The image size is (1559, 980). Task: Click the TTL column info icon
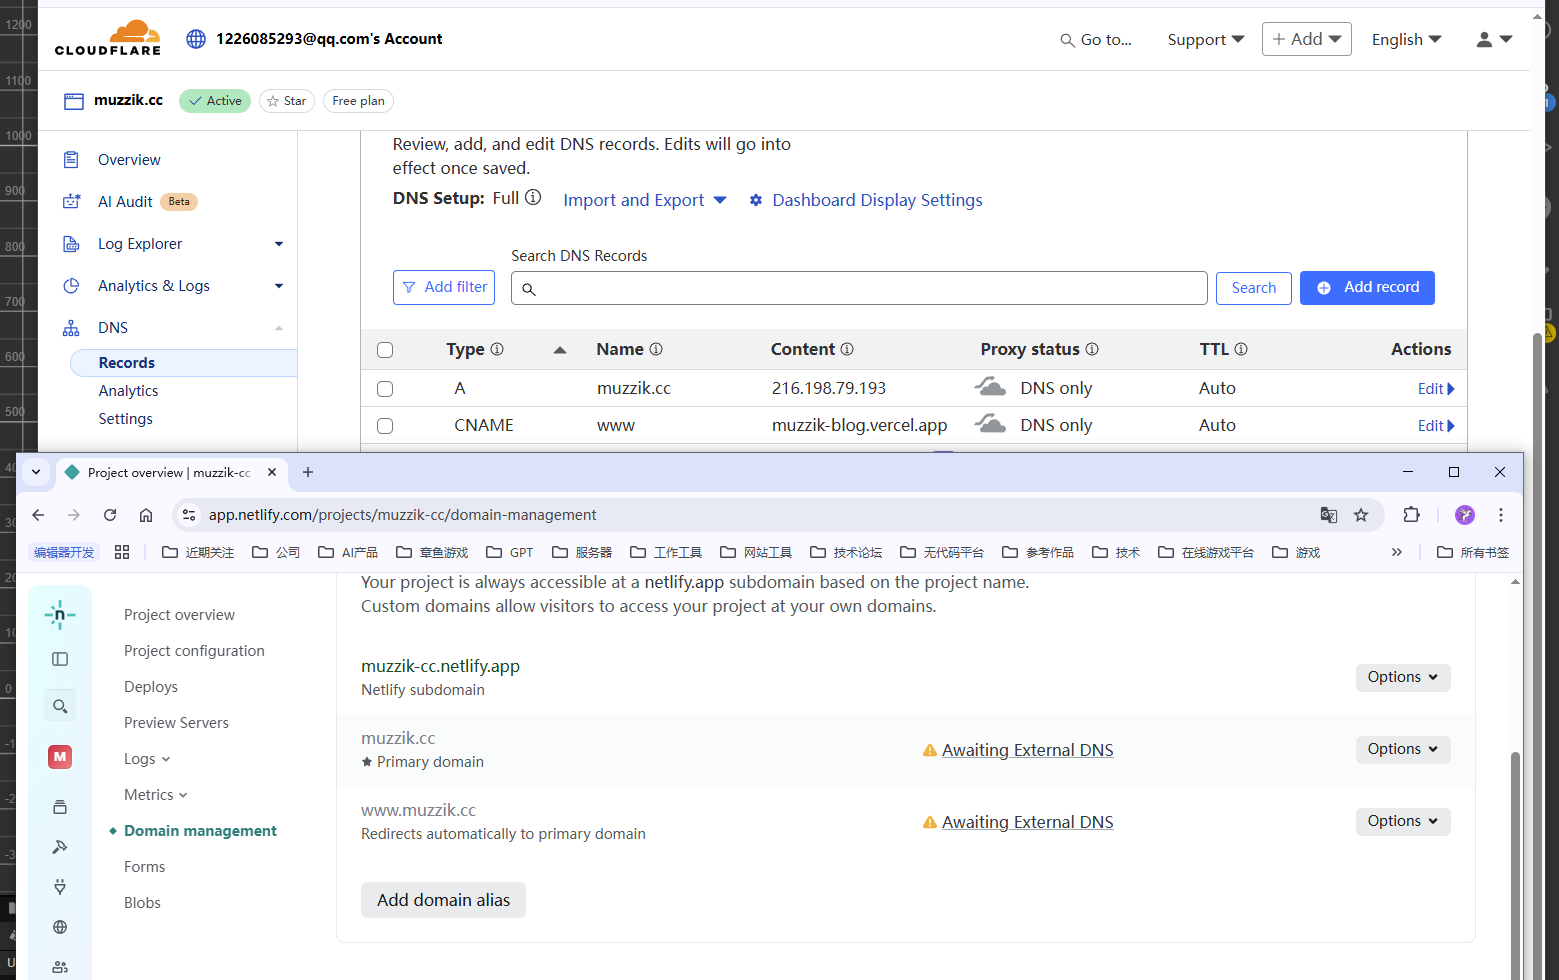tap(1241, 349)
